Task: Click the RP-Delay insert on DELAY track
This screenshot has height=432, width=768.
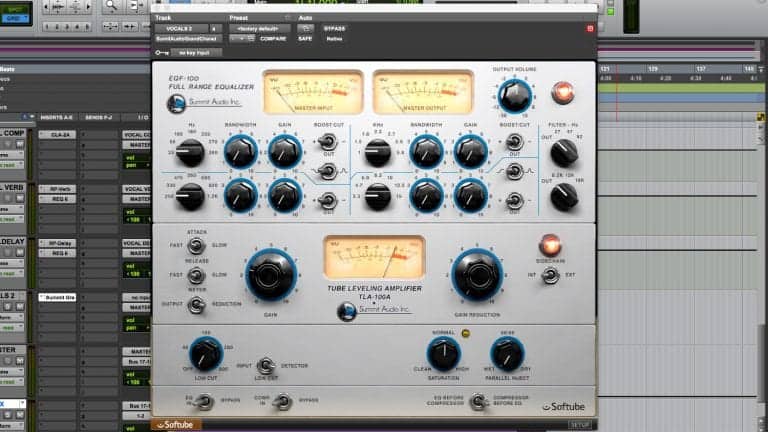Action: click(57, 243)
